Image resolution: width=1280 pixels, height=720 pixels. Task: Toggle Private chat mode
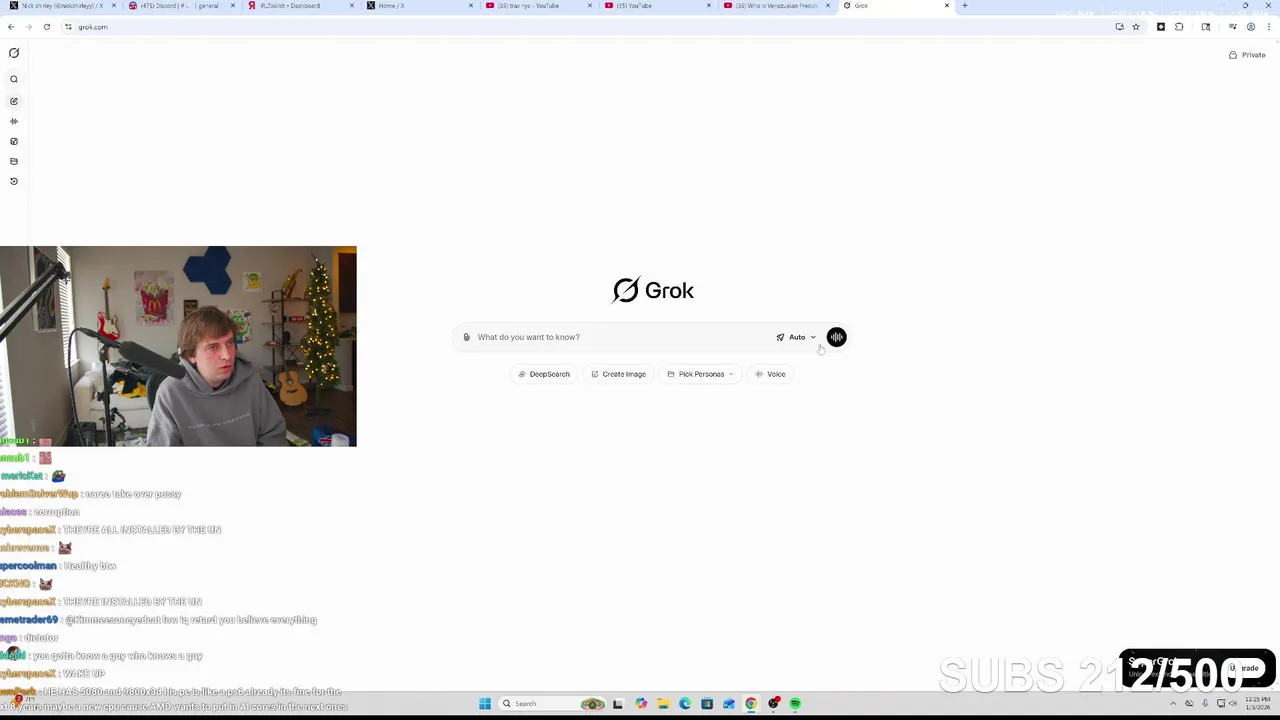tap(1247, 55)
